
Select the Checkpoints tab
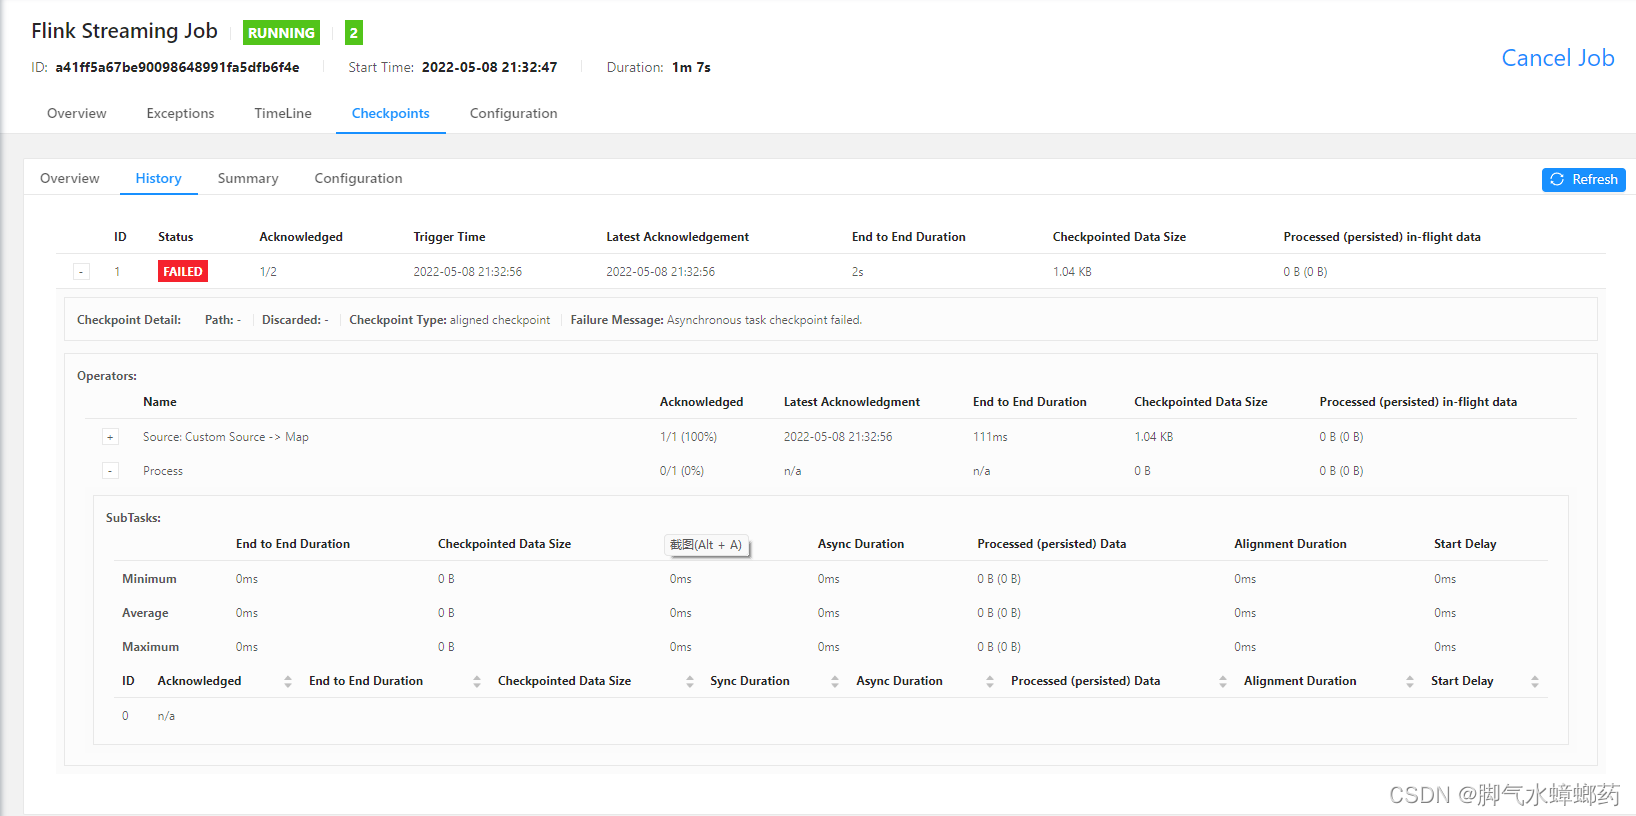pyautogui.click(x=391, y=113)
